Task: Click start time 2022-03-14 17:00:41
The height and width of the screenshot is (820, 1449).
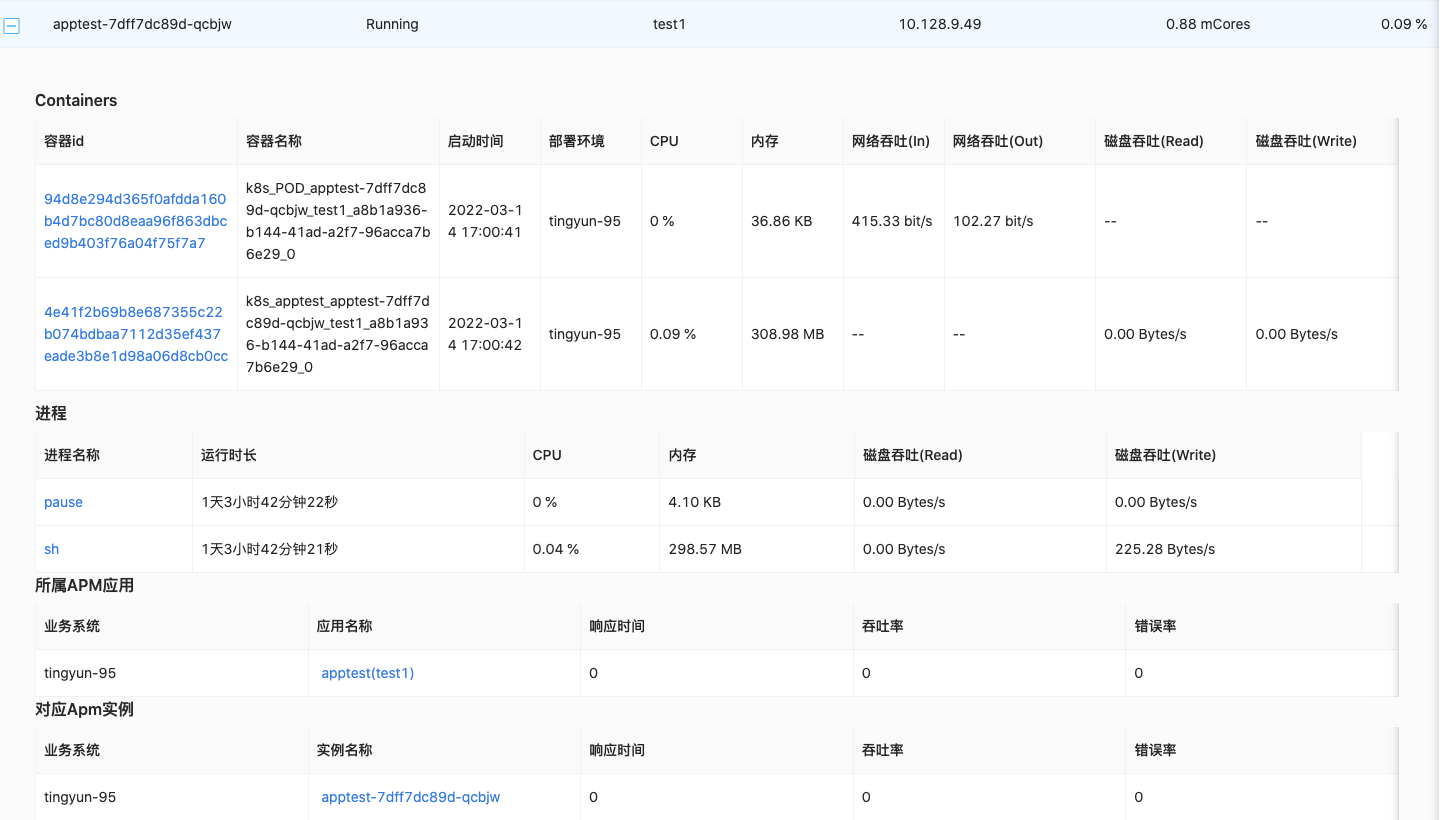Action: point(485,221)
